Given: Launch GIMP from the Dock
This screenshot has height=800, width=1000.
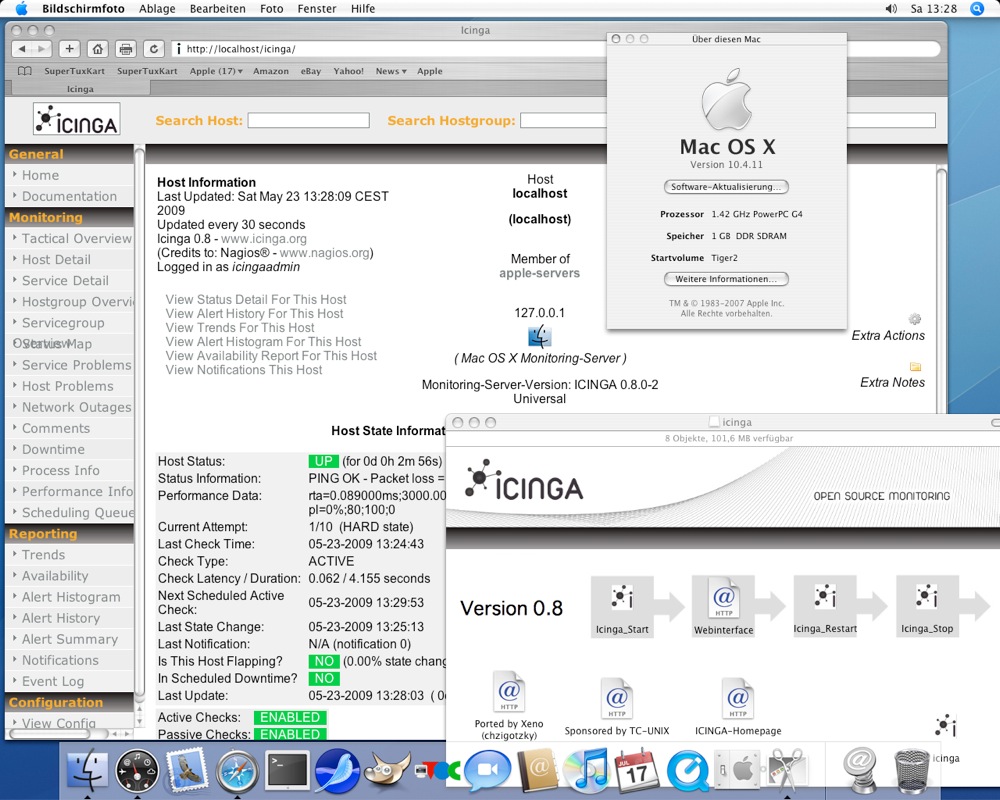Looking at the screenshot, I should pyautogui.click(x=387, y=770).
